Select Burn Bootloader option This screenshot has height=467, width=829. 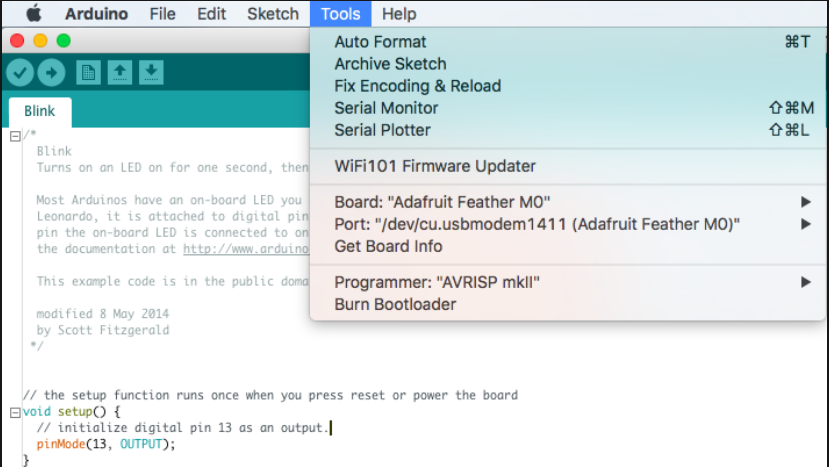(x=395, y=305)
